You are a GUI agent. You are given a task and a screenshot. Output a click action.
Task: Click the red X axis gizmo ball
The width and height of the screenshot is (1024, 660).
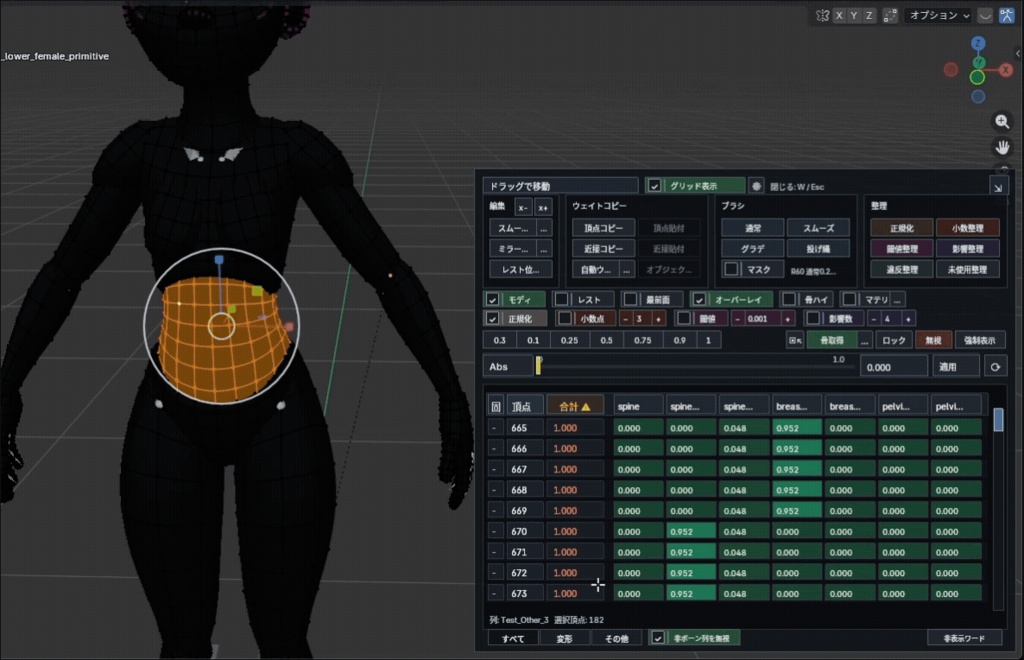pos(1006,69)
